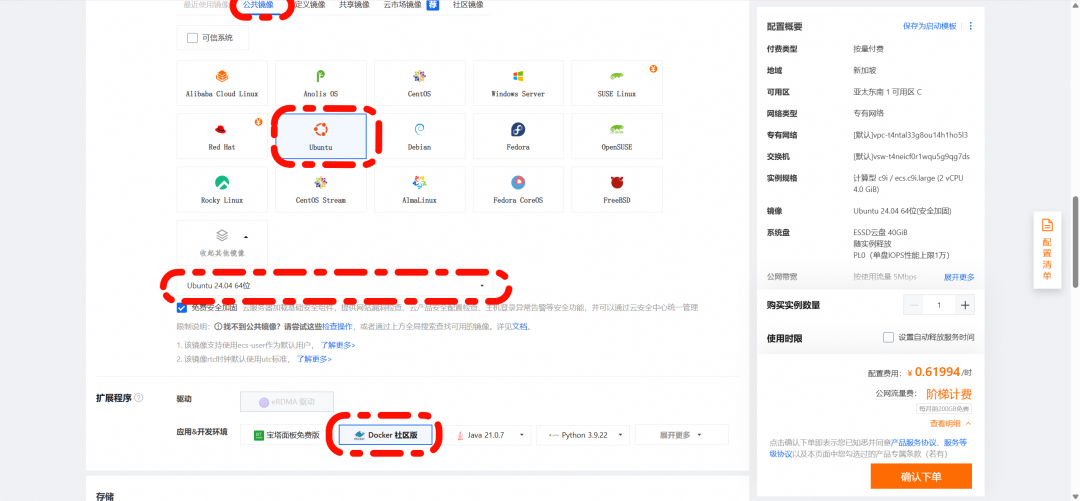This screenshot has height=501, width=1080.
Task: Click the ¥ 0.61994 configuration fee value
Action: pos(933,372)
